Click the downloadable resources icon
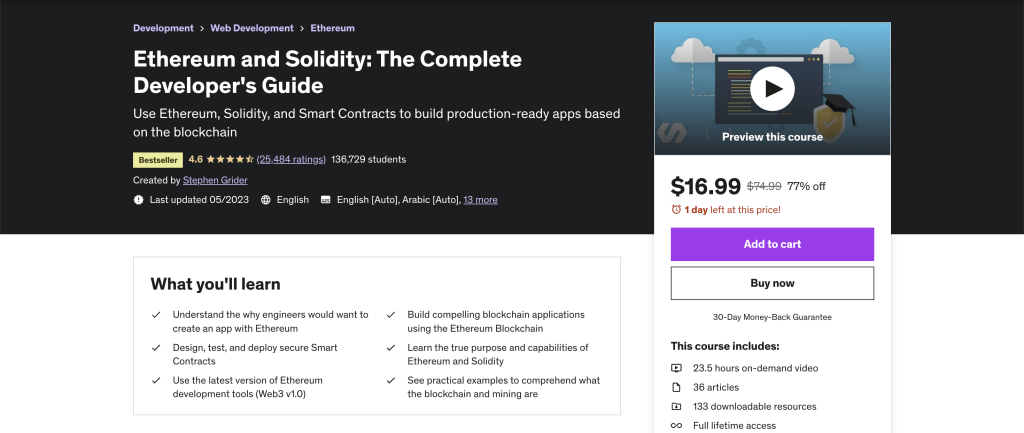The width and height of the screenshot is (1024, 433). (x=677, y=406)
